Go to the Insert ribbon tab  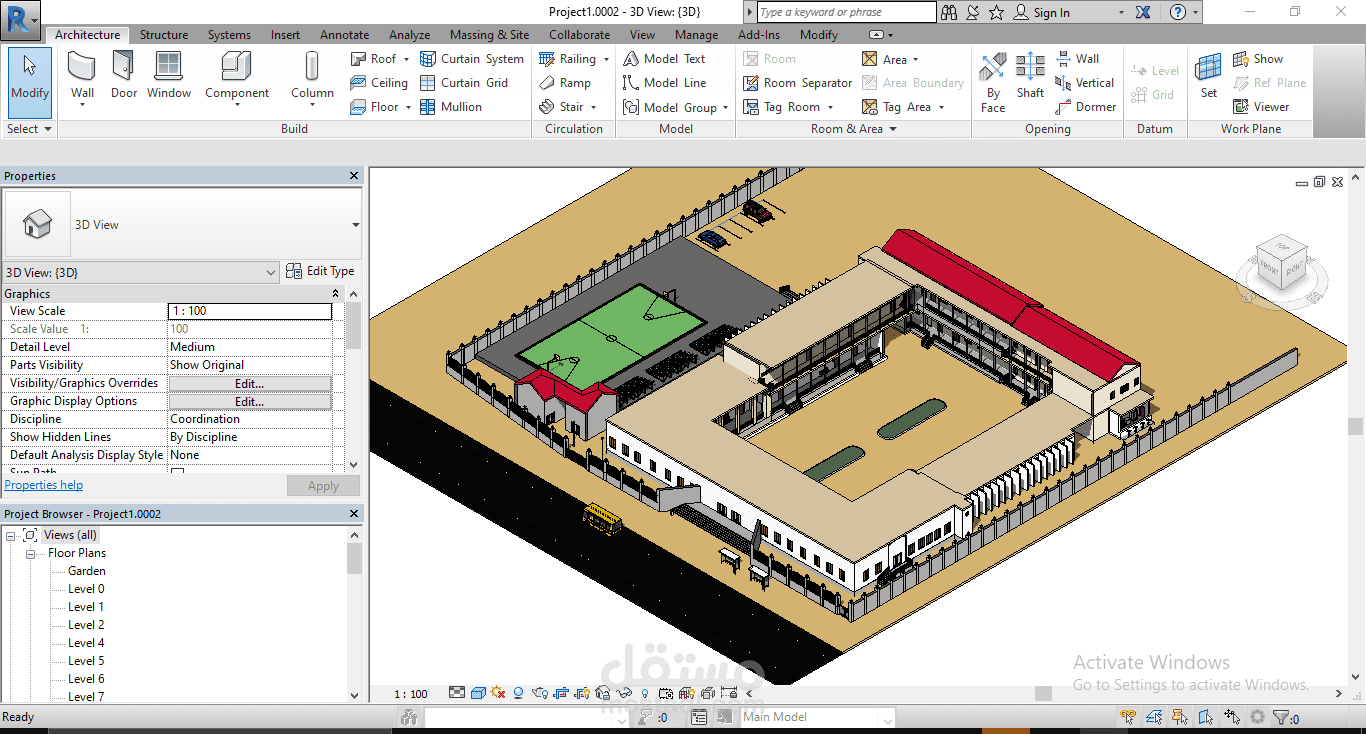point(285,35)
